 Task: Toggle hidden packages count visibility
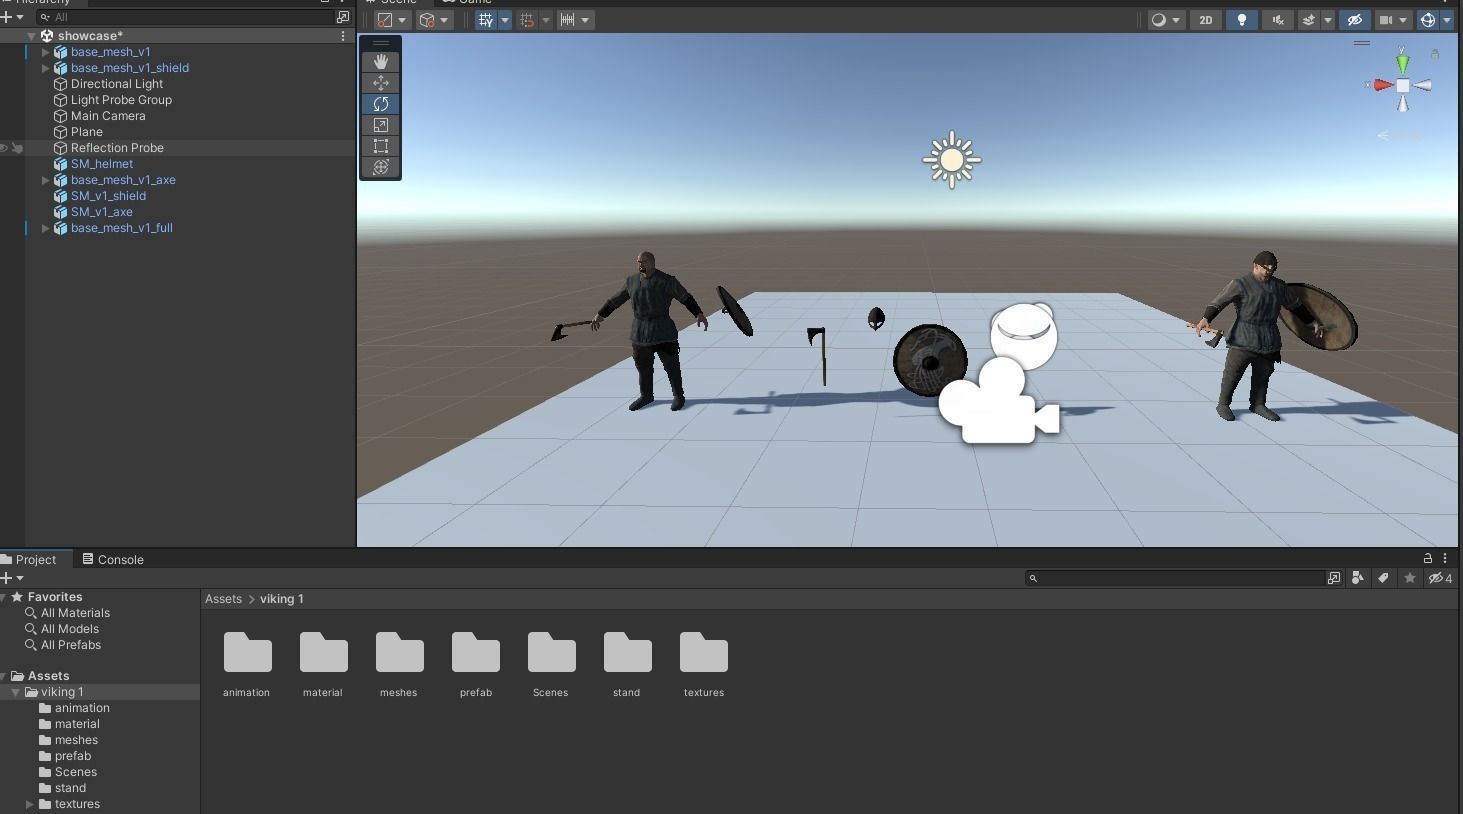(1440, 578)
